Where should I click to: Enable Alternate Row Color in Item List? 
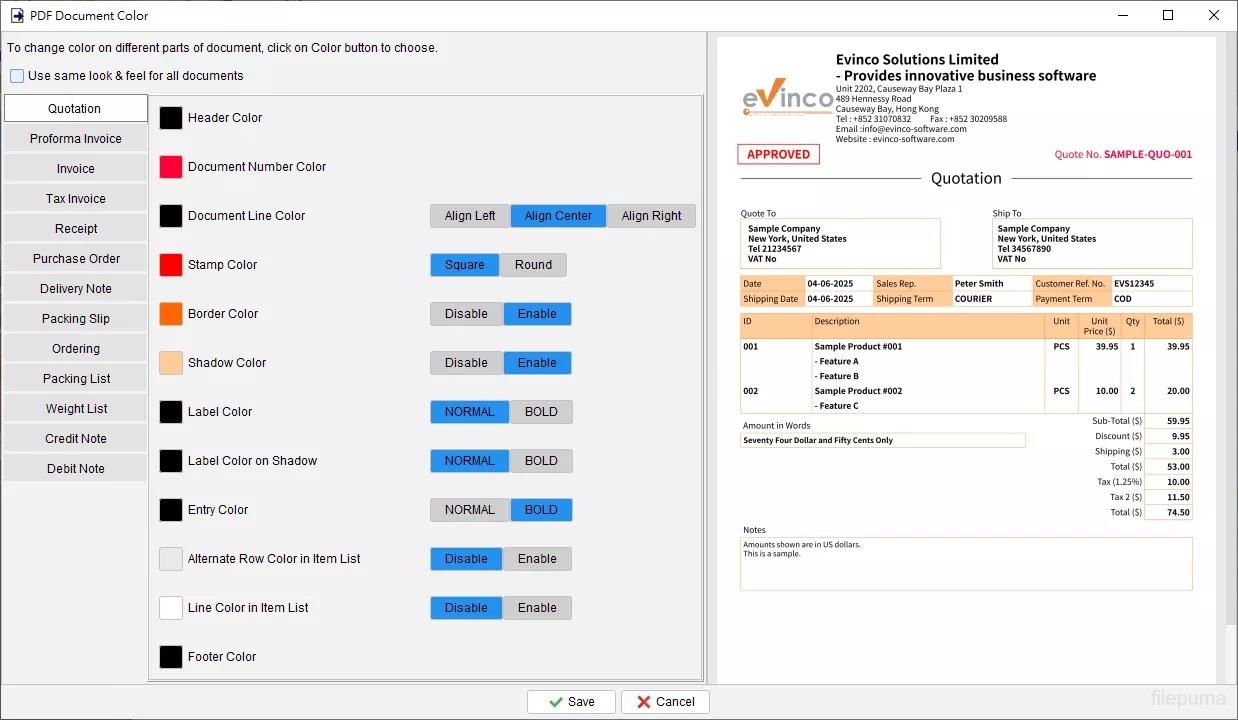(x=537, y=559)
